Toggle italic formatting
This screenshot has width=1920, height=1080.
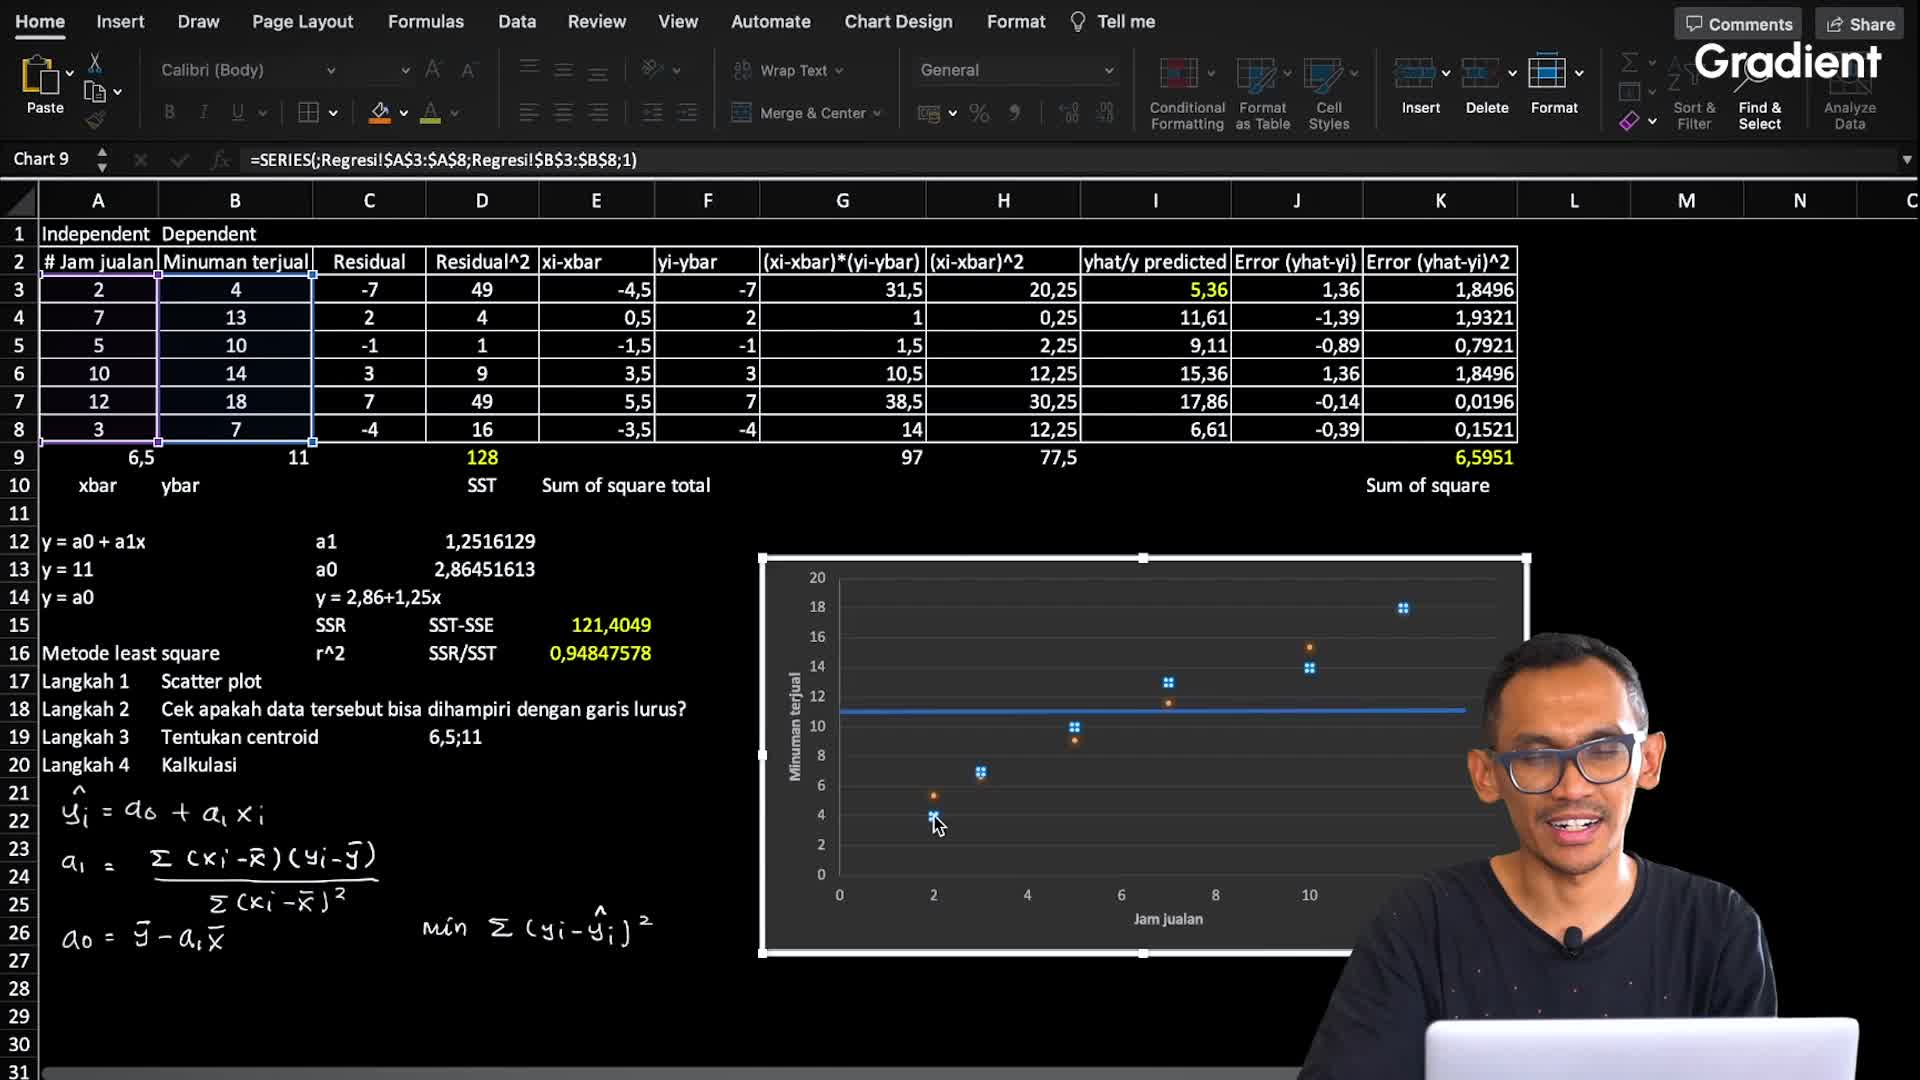point(204,113)
